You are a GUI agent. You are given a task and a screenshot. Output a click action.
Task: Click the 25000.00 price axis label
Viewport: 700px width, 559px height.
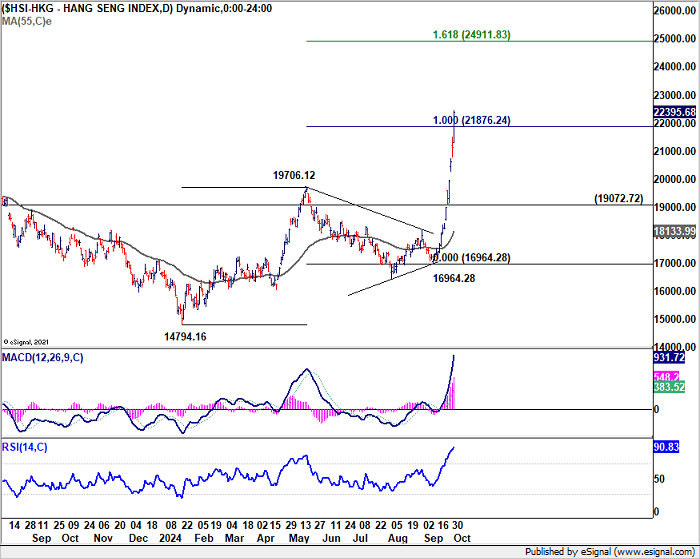[675, 38]
